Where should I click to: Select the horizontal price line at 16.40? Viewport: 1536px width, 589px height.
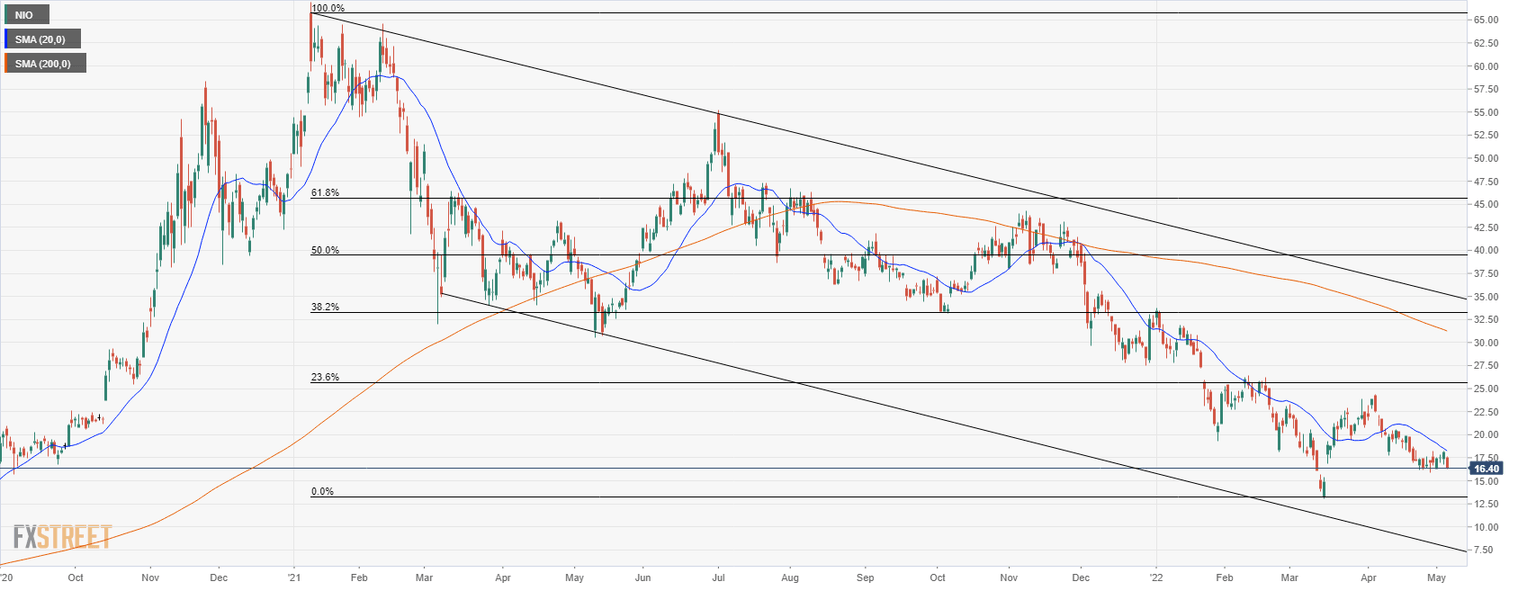pyautogui.click(x=700, y=466)
